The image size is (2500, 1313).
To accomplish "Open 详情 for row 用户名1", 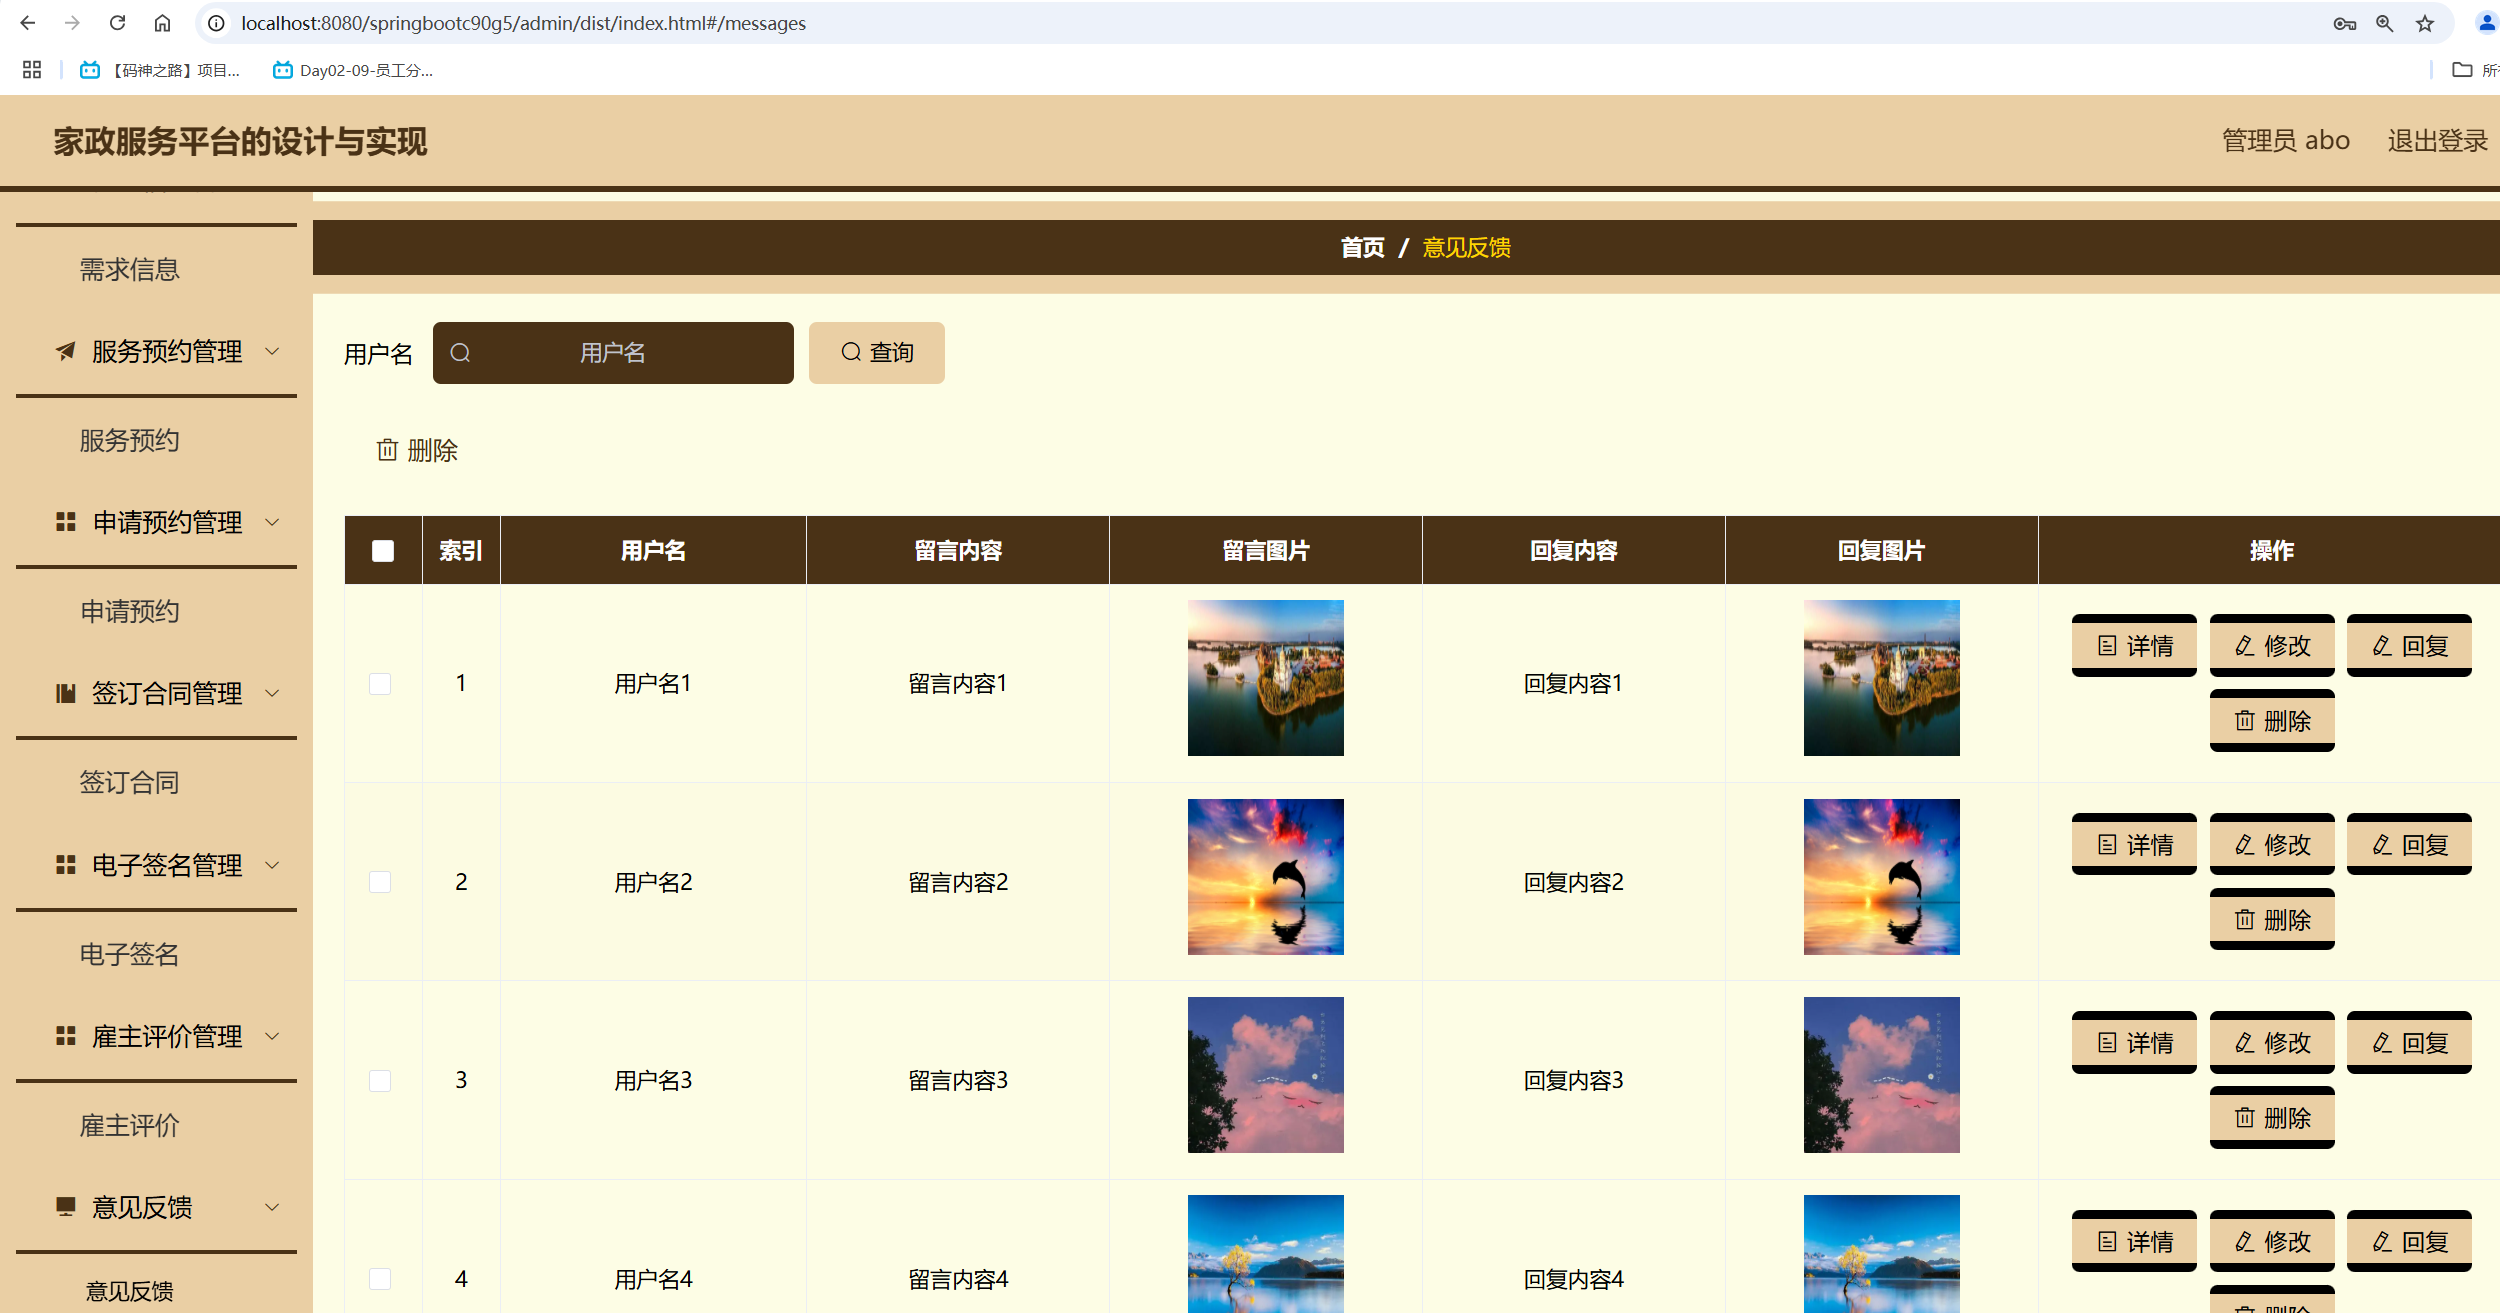I will (2134, 646).
